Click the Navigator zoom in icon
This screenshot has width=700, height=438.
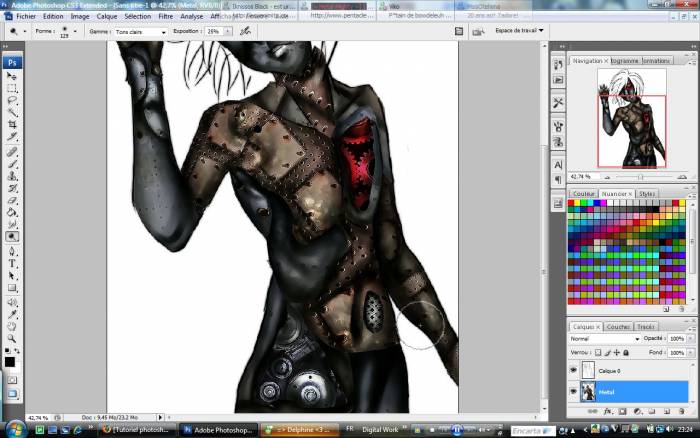682,177
